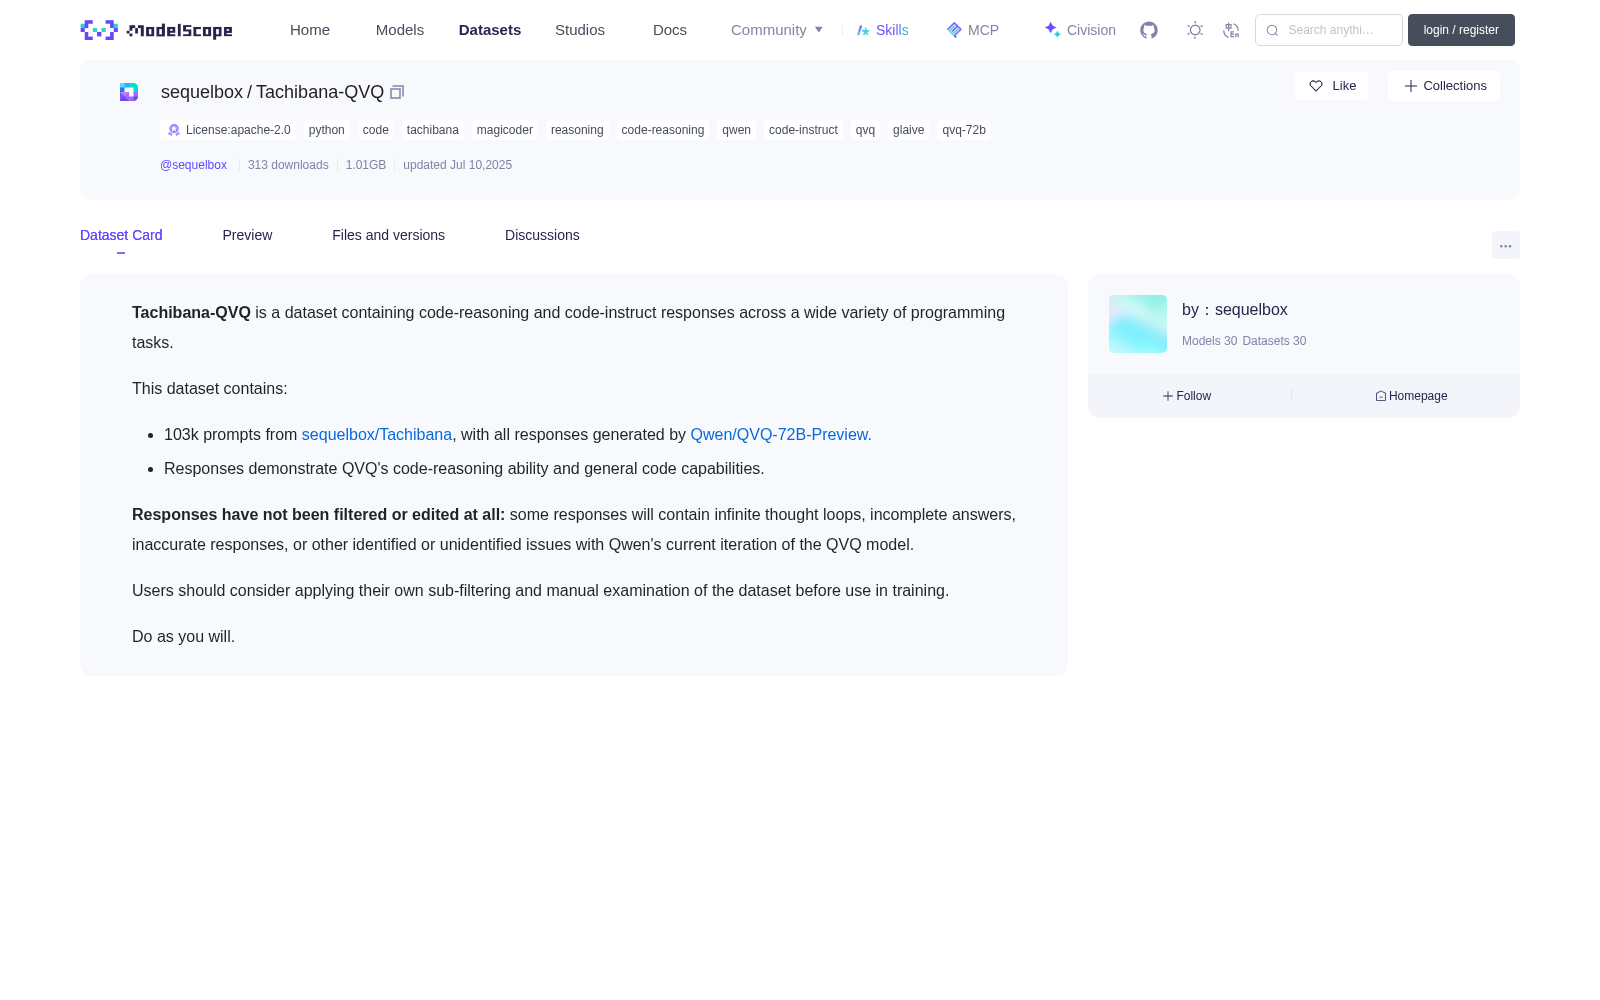Open Civision from the top bar
Viewport: 1600px width, 1000px height.
tap(1079, 30)
